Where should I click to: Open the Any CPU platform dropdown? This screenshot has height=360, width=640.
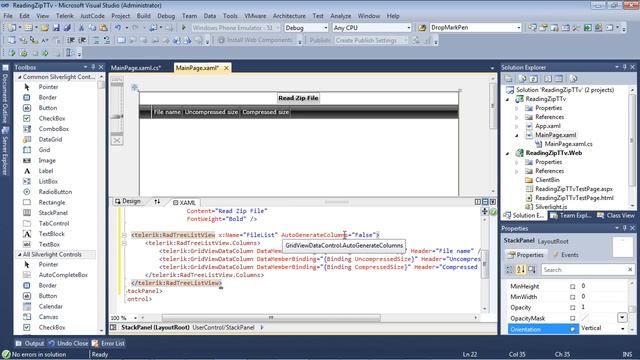tap(409, 28)
